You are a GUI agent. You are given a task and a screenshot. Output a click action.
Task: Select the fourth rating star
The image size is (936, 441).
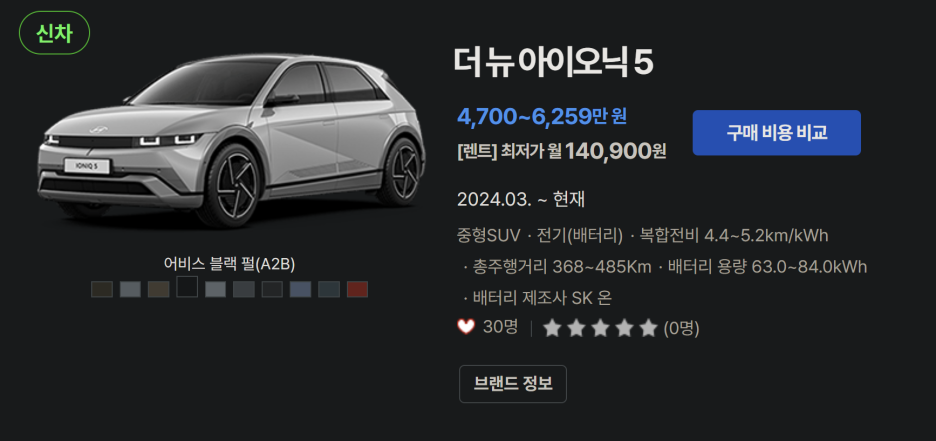tap(624, 328)
